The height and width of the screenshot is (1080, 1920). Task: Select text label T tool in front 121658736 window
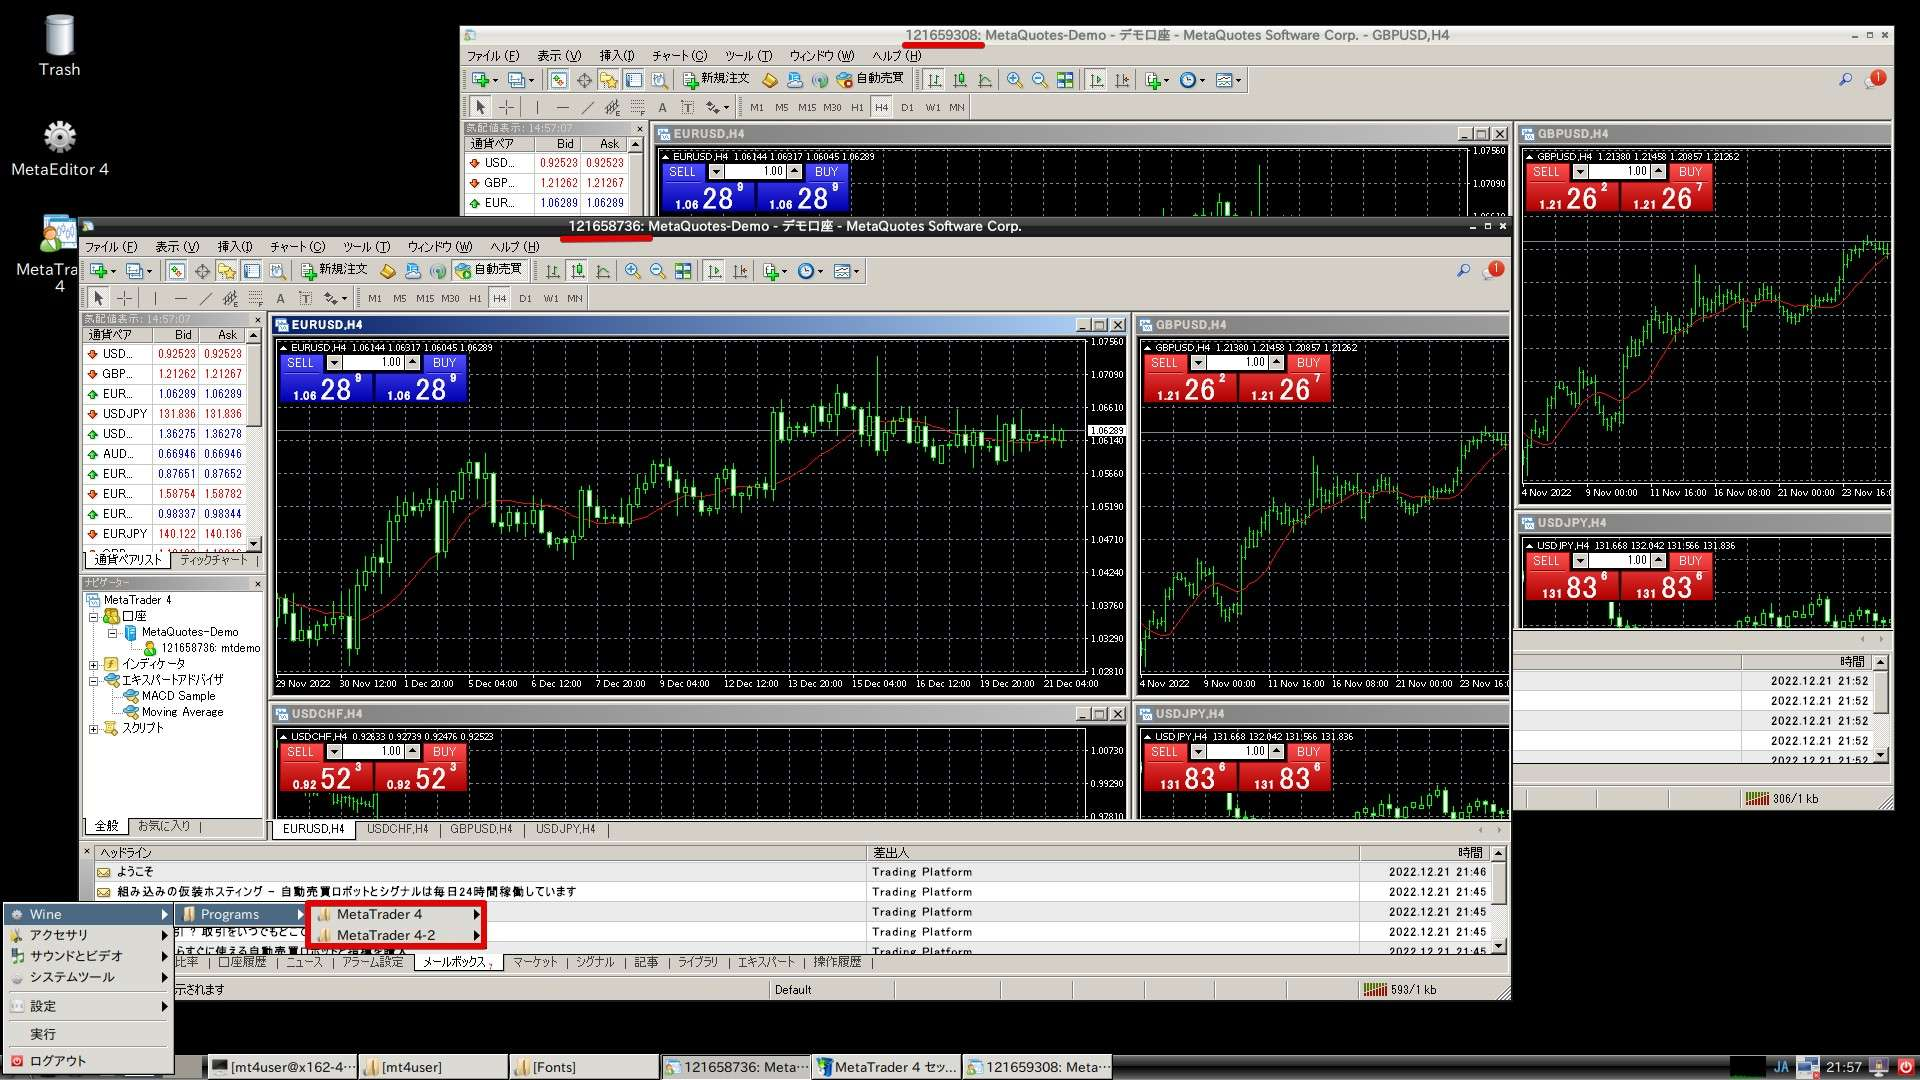pos(305,298)
